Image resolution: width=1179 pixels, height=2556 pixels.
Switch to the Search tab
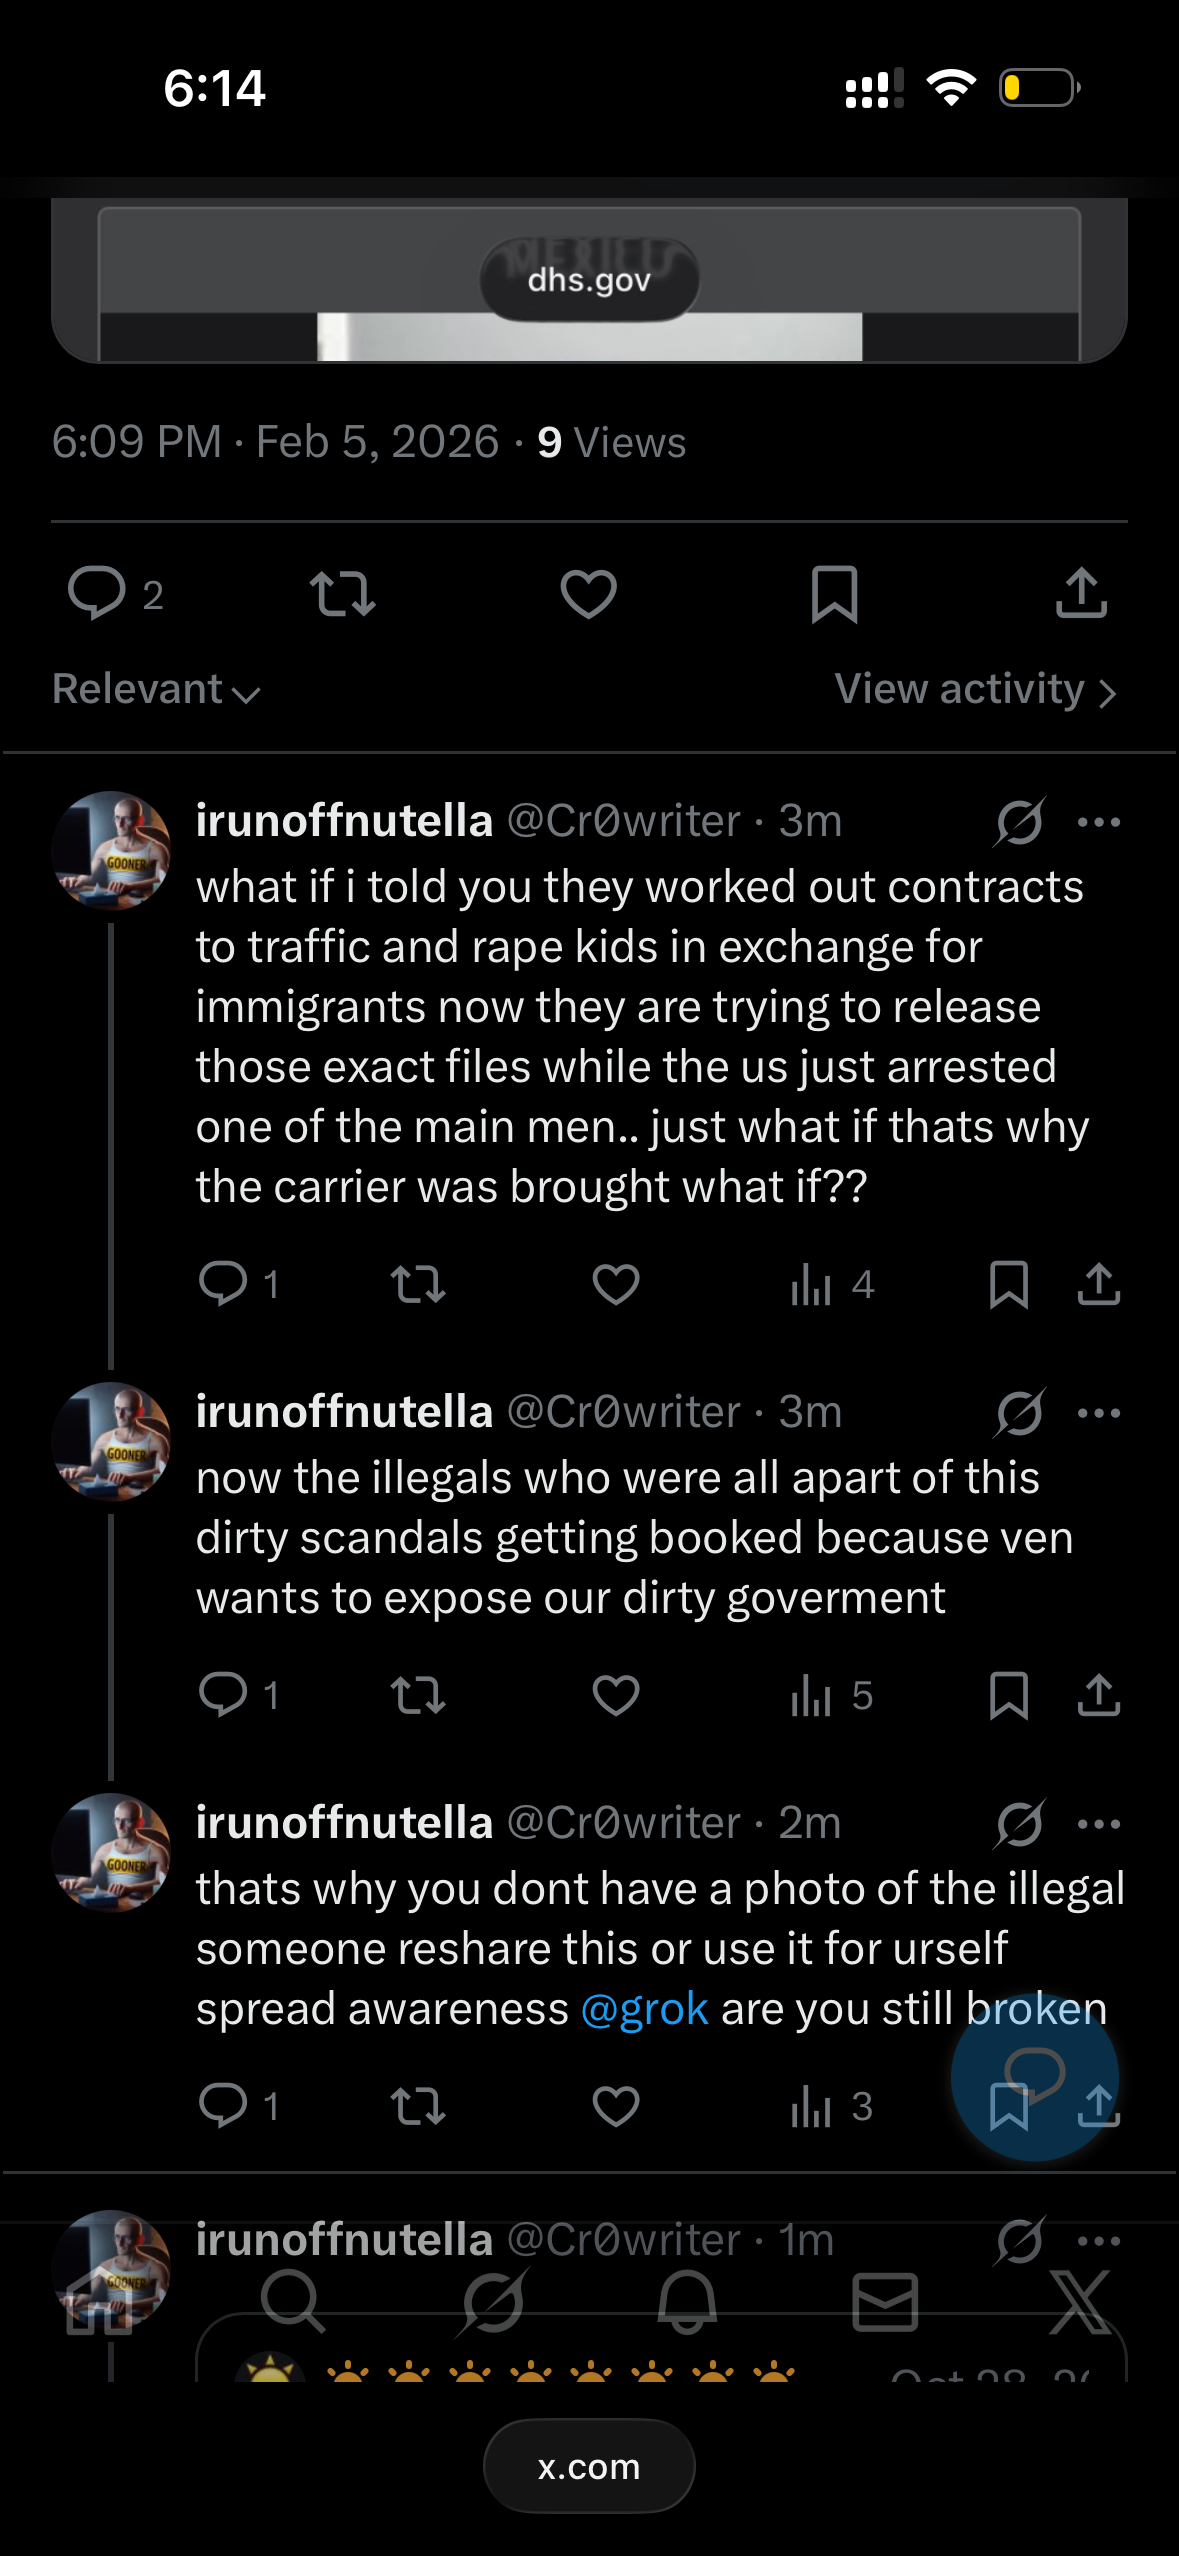click(x=292, y=2302)
